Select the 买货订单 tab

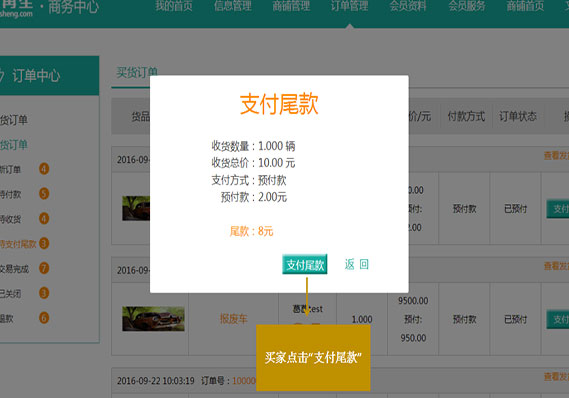tap(137, 73)
